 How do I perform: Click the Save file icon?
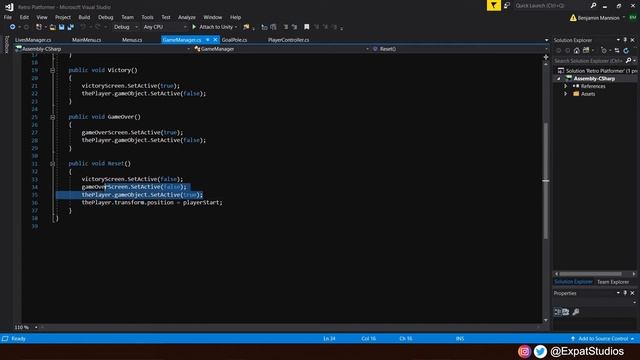pos(62,27)
